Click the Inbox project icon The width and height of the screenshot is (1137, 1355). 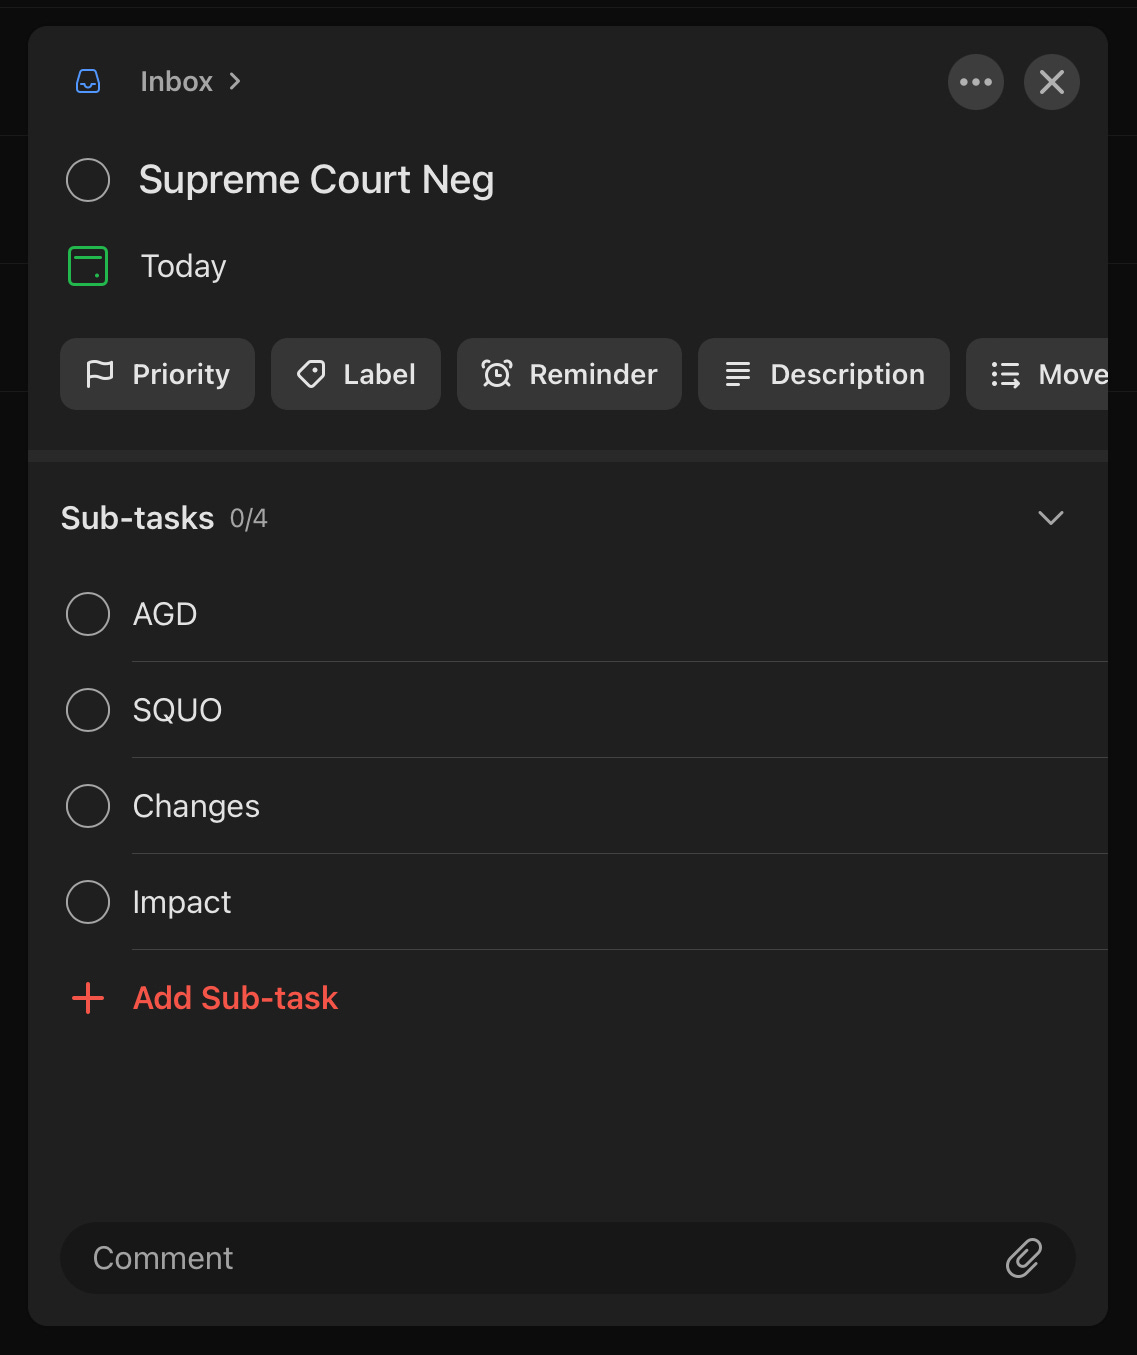click(89, 81)
